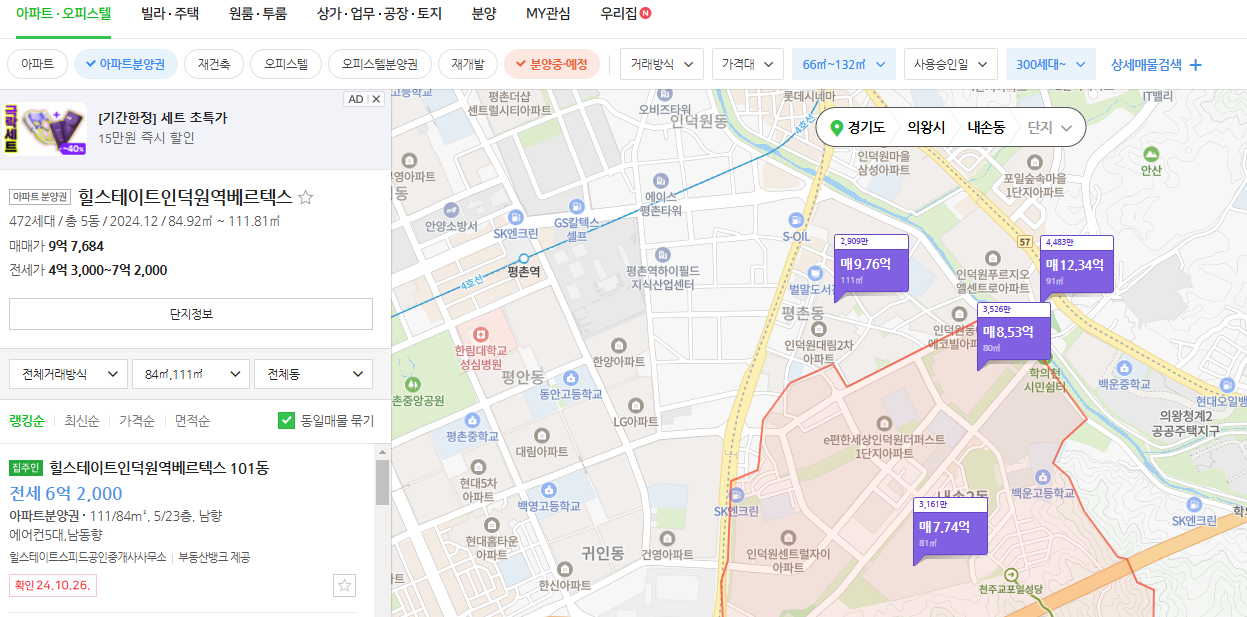Uncheck the 동일매물 묶기 checkbox
1247x617 pixels.
[286, 421]
